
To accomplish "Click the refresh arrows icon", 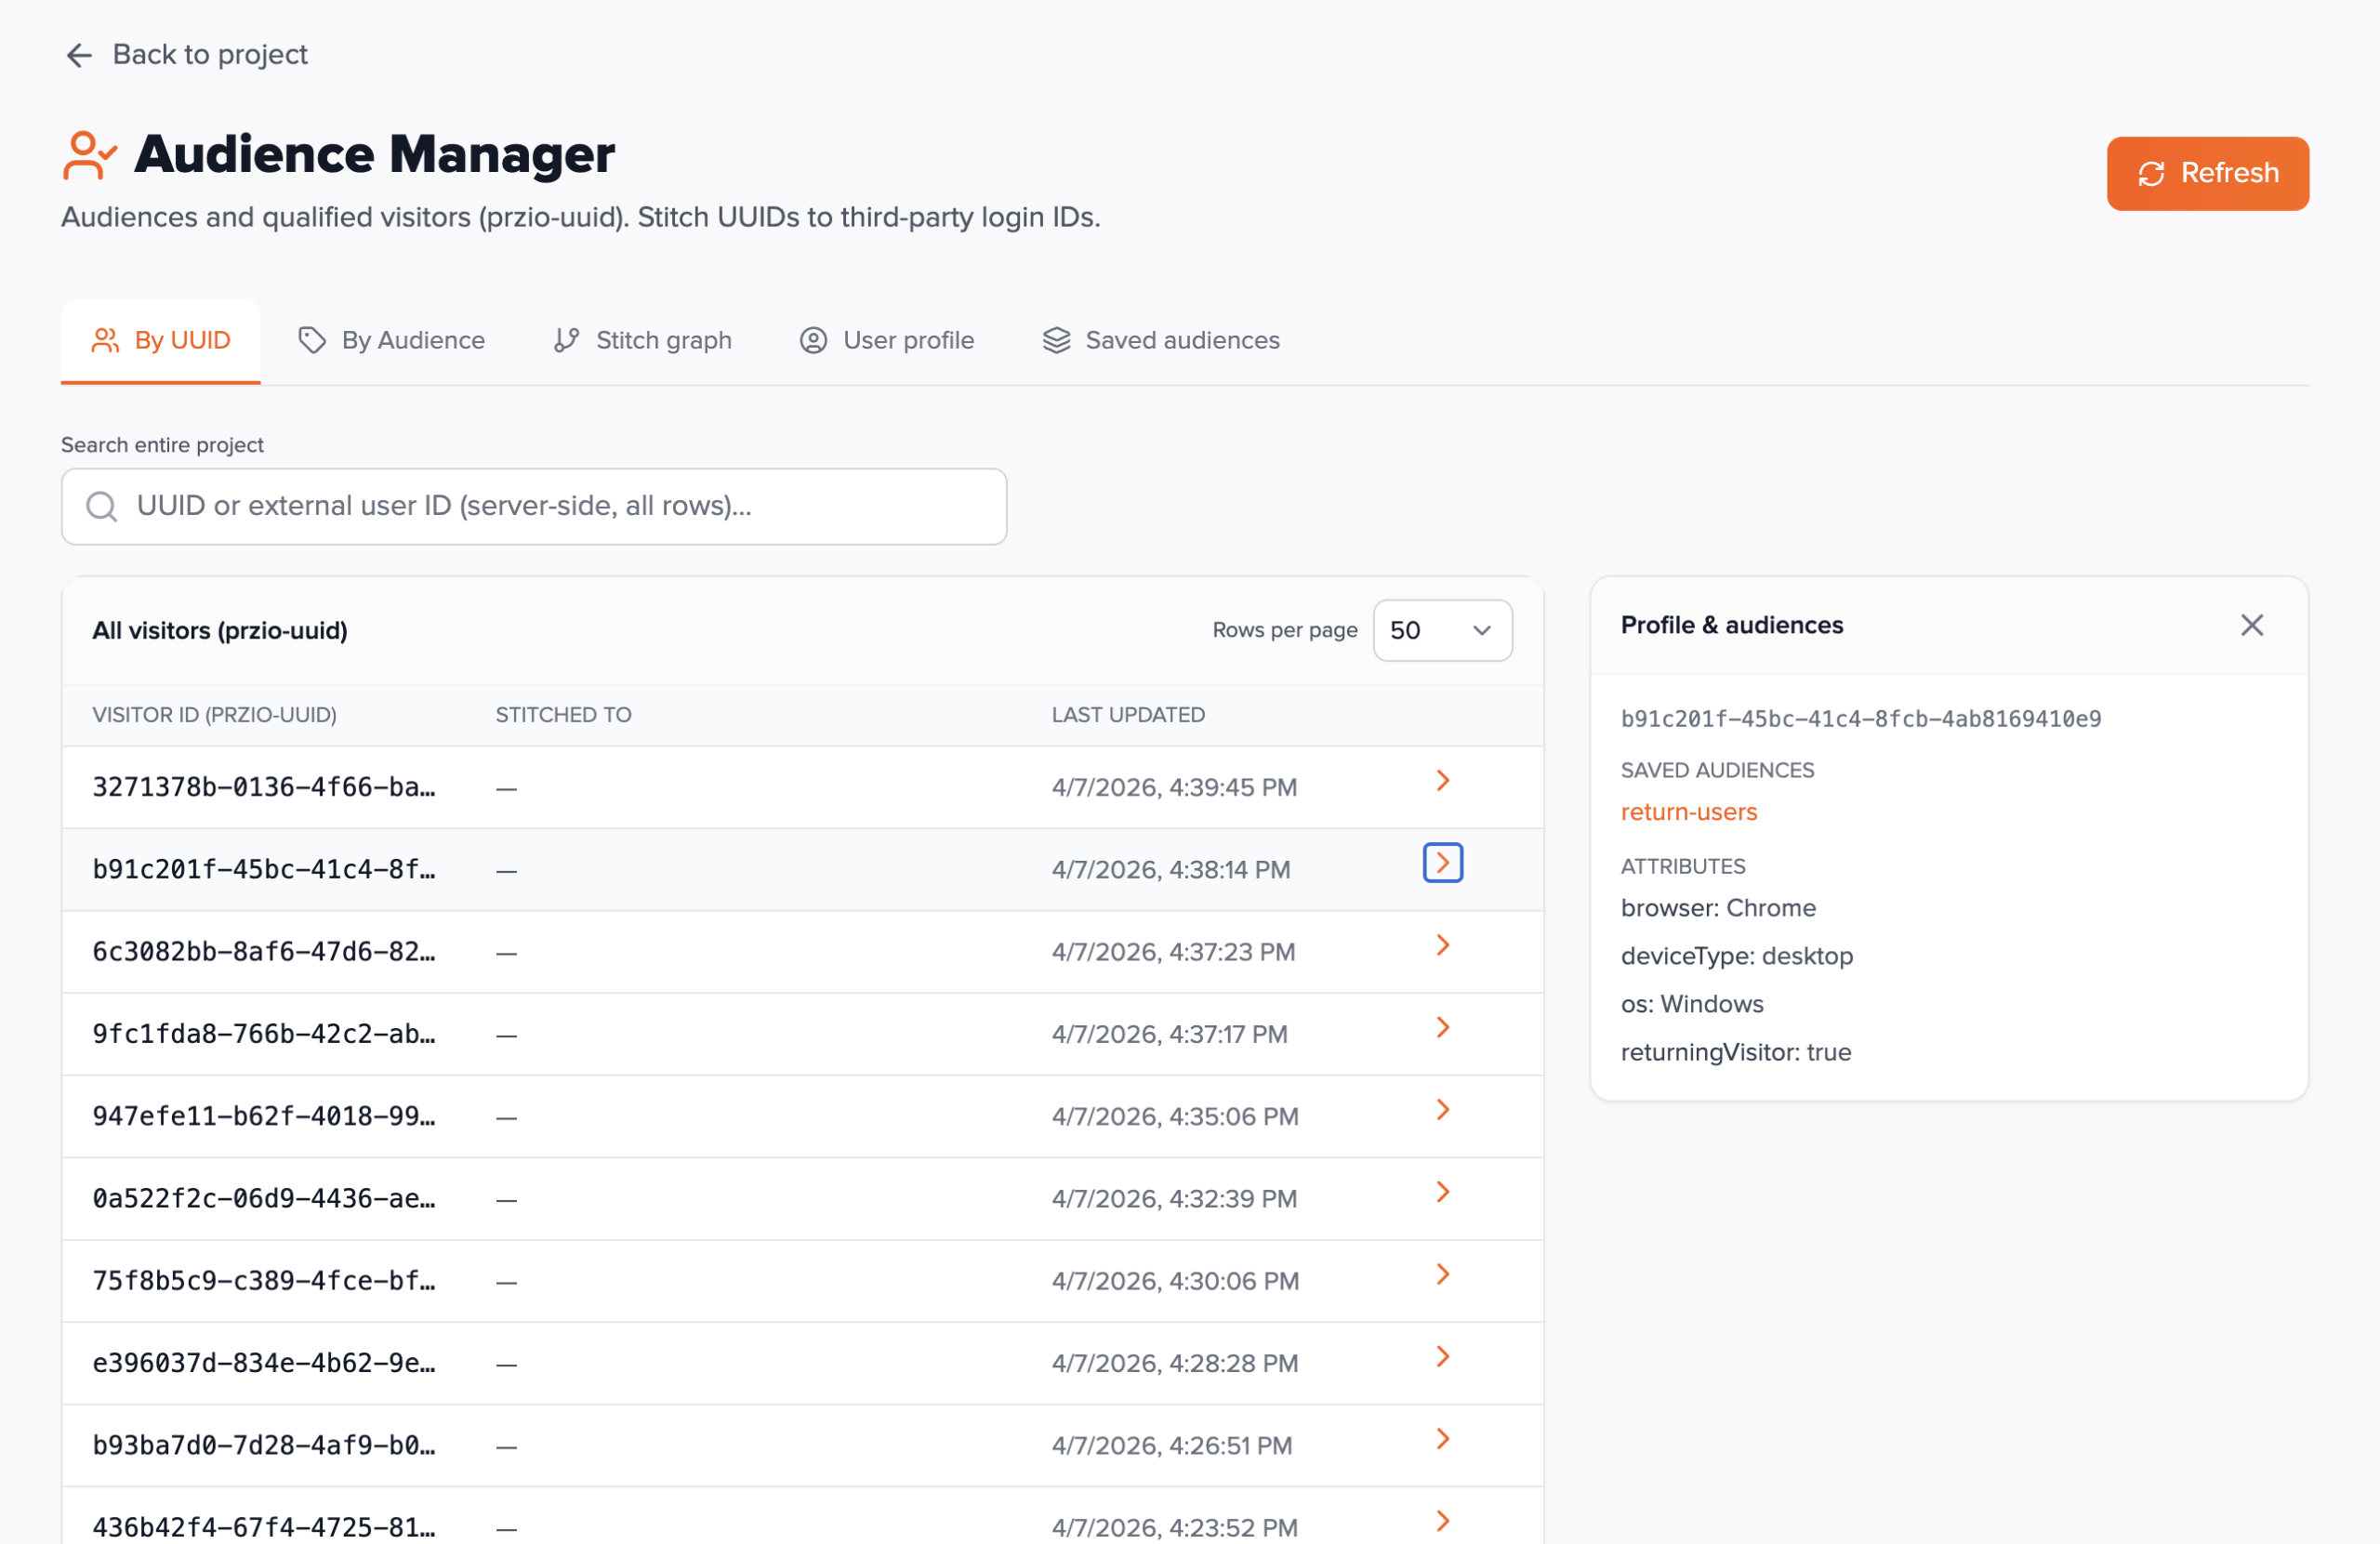I will pos(2151,174).
